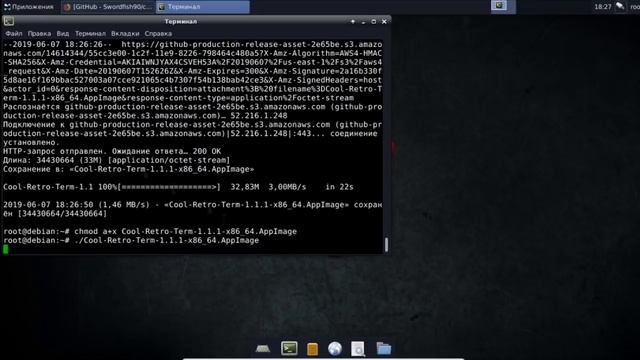Open the Справка menu
Screen dimensions: 640x360
tap(158, 33)
